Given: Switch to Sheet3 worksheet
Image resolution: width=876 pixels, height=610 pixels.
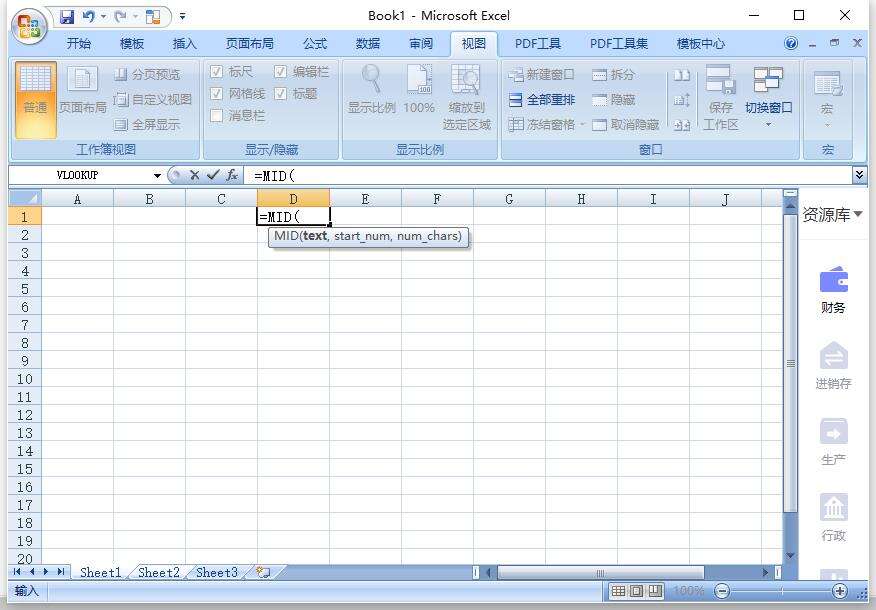Looking at the screenshot, I should coord(217,572).
